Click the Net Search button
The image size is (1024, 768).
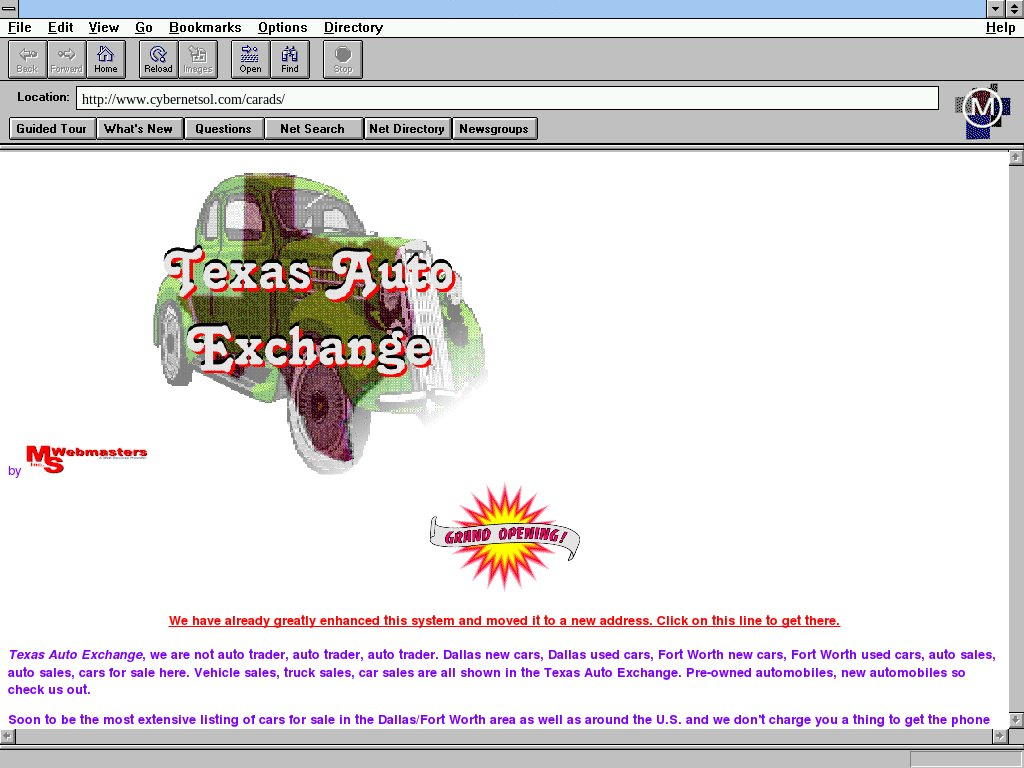[312, 128]
